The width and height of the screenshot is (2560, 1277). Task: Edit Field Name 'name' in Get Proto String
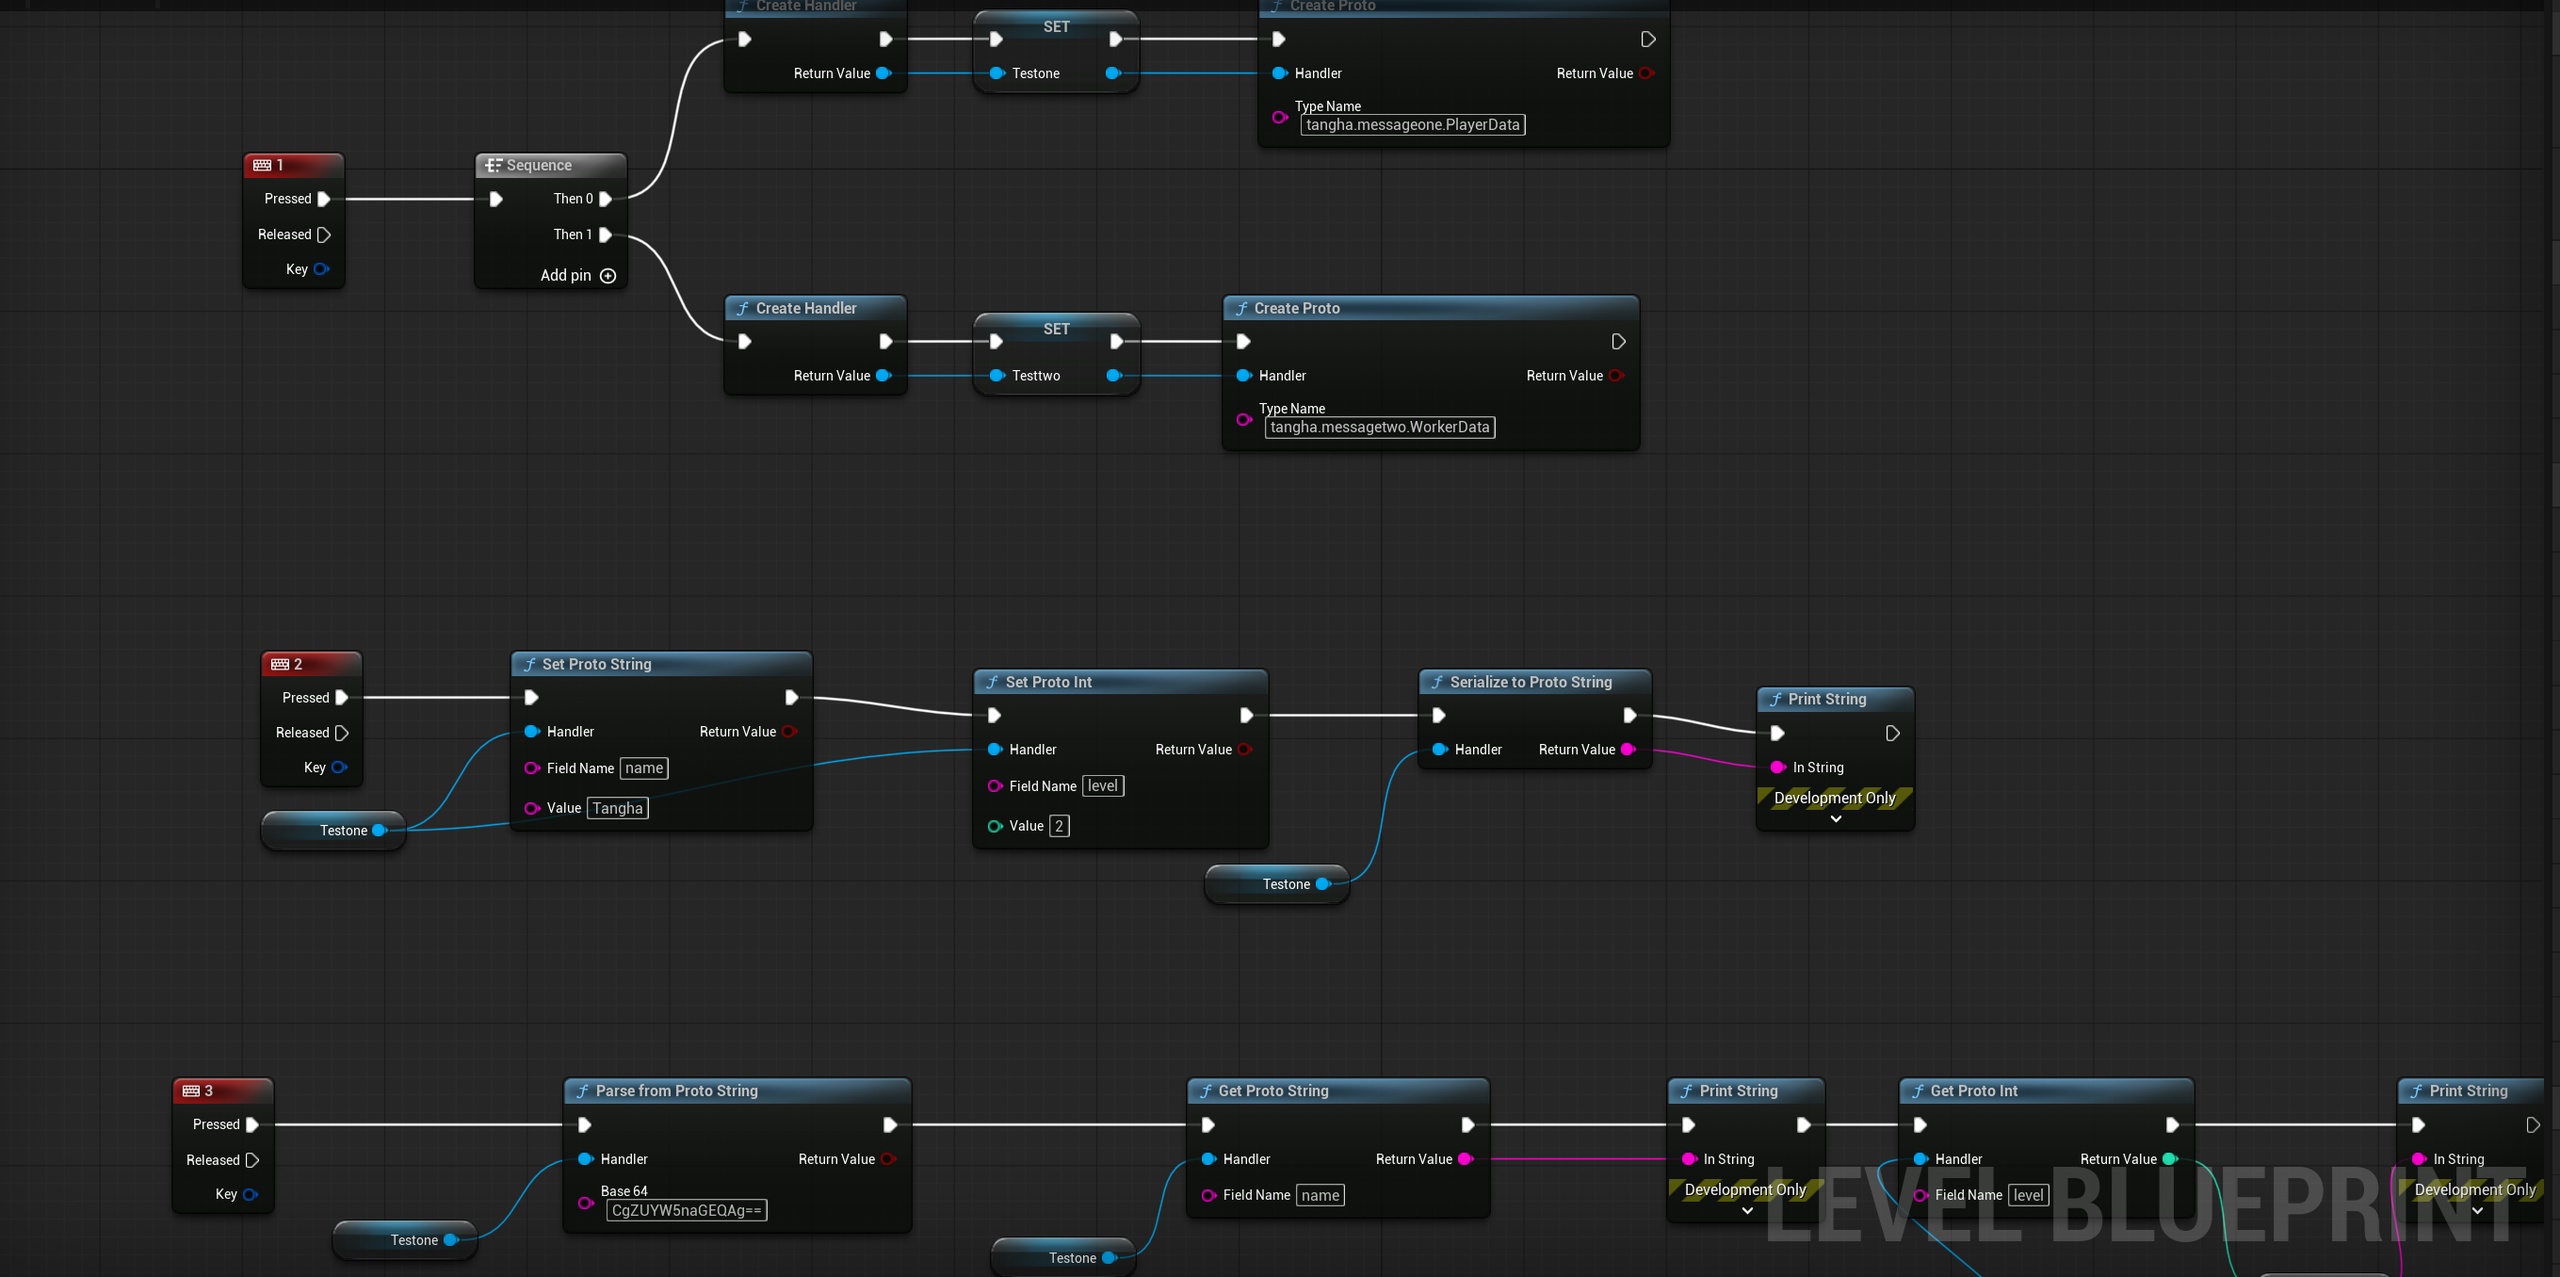(x=1320, y=1195)
